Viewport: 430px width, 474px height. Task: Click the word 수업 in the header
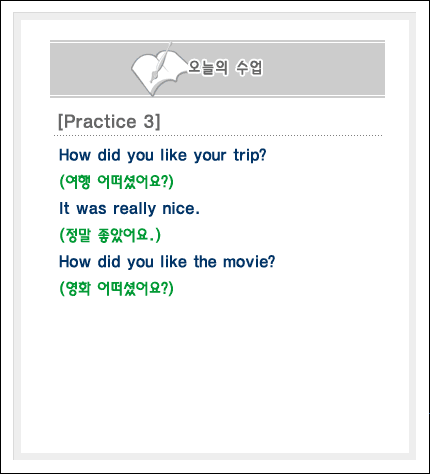click(x=249, y=68)
